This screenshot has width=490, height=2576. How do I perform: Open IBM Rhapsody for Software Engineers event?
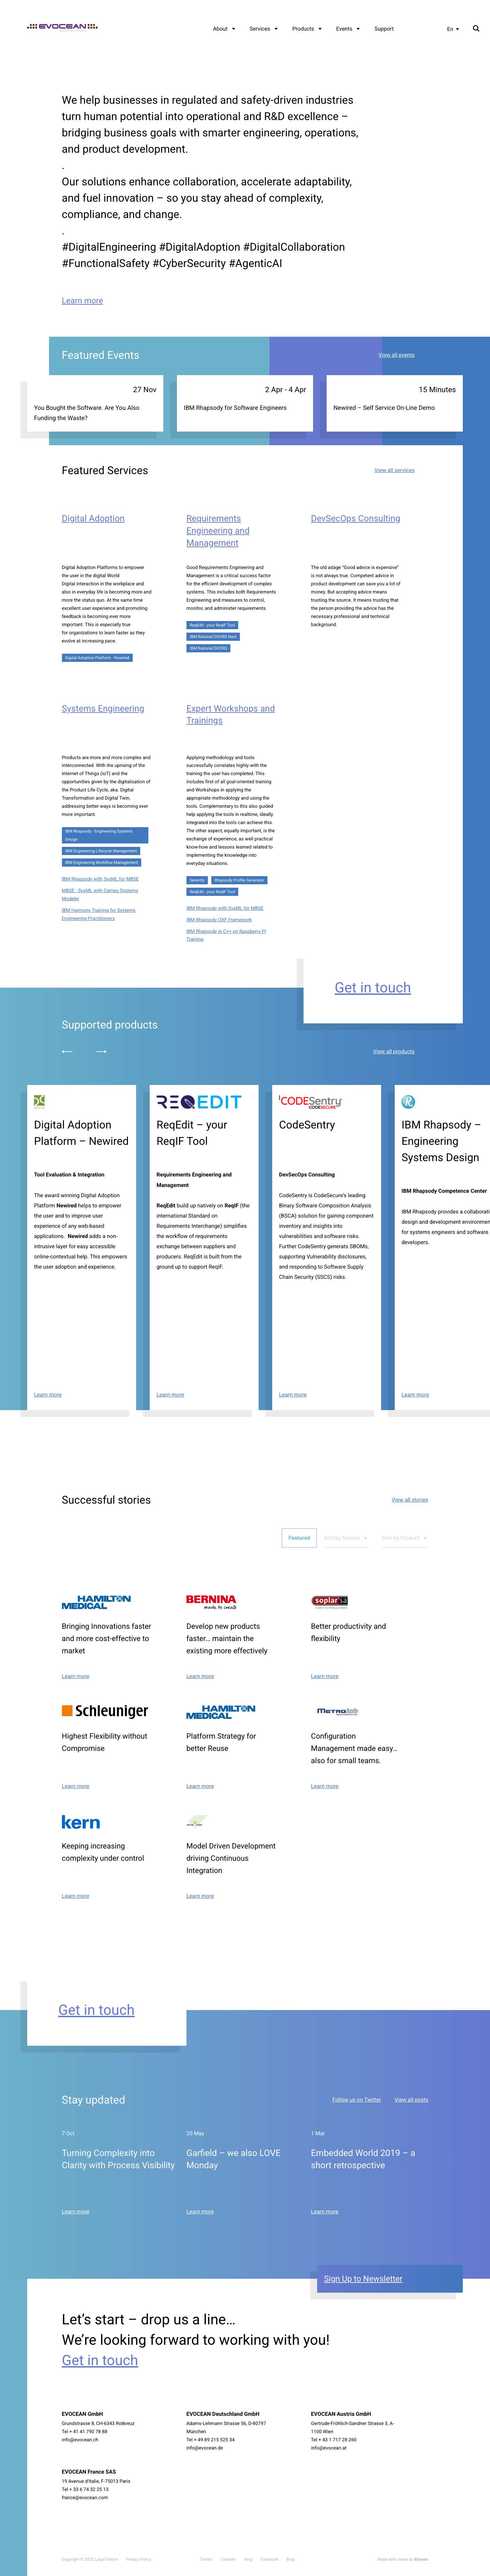click(x=245, y=403)
